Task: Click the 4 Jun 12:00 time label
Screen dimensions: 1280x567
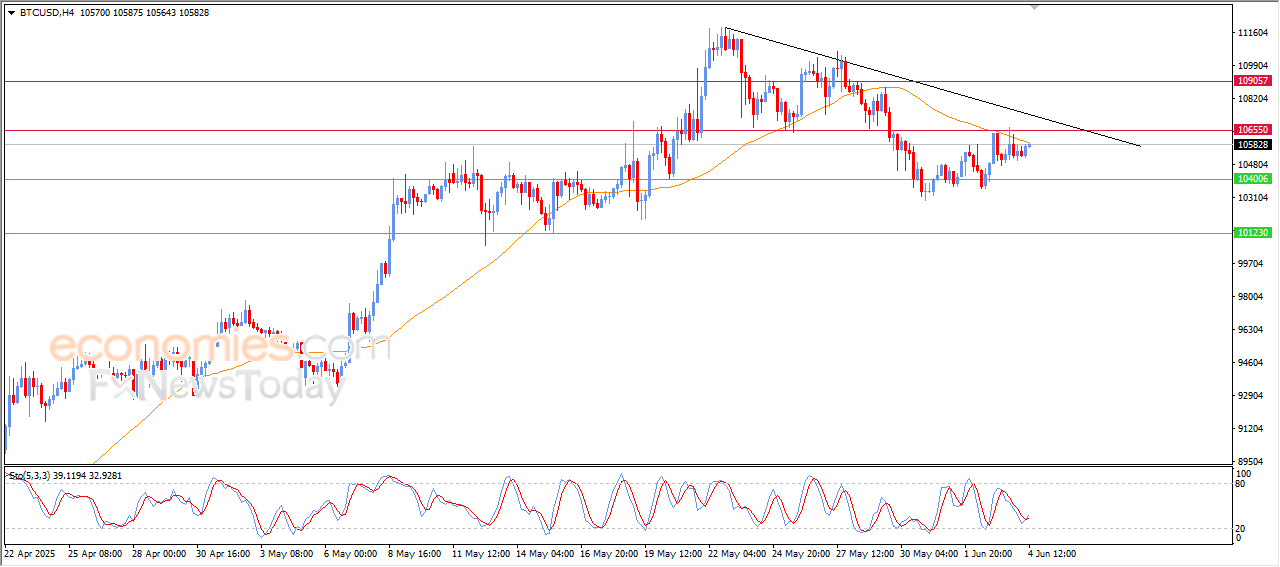Action: (x=1054, y=553)
